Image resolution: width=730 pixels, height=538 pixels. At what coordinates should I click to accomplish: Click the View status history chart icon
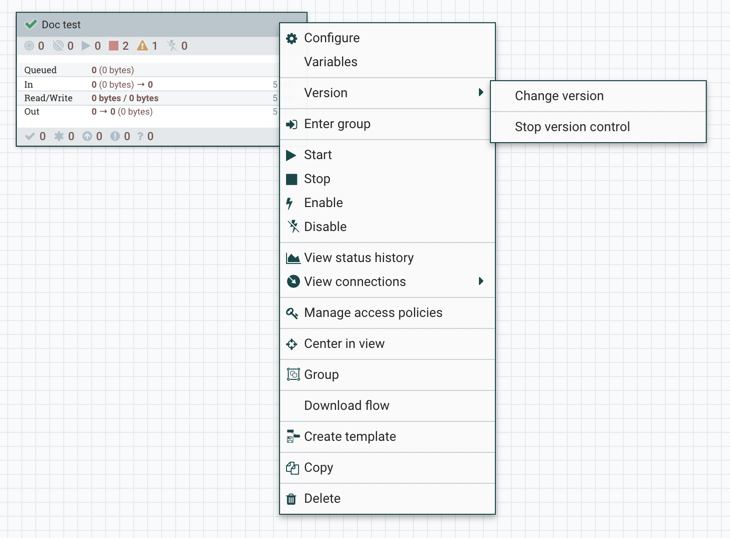293,258
